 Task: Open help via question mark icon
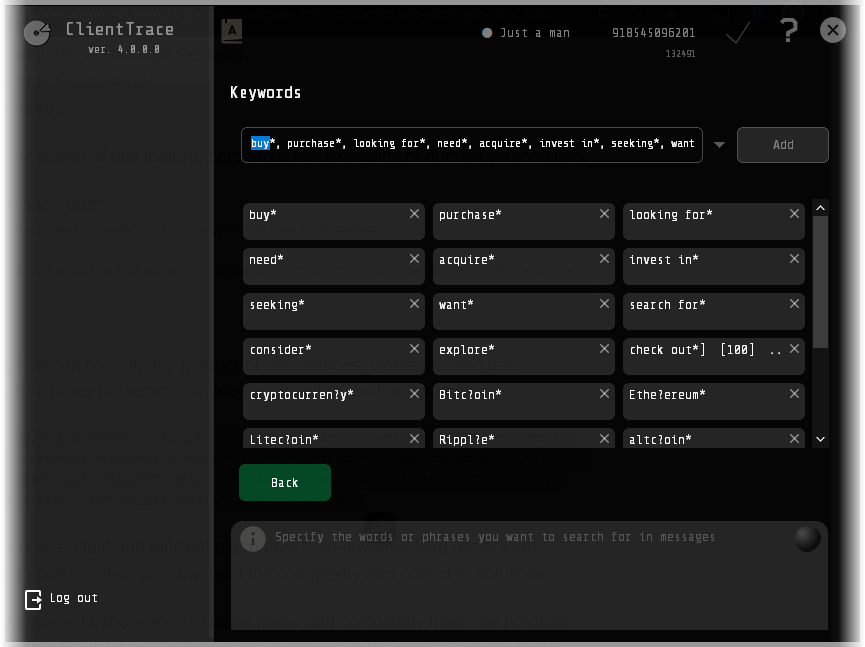pos(789,30)
